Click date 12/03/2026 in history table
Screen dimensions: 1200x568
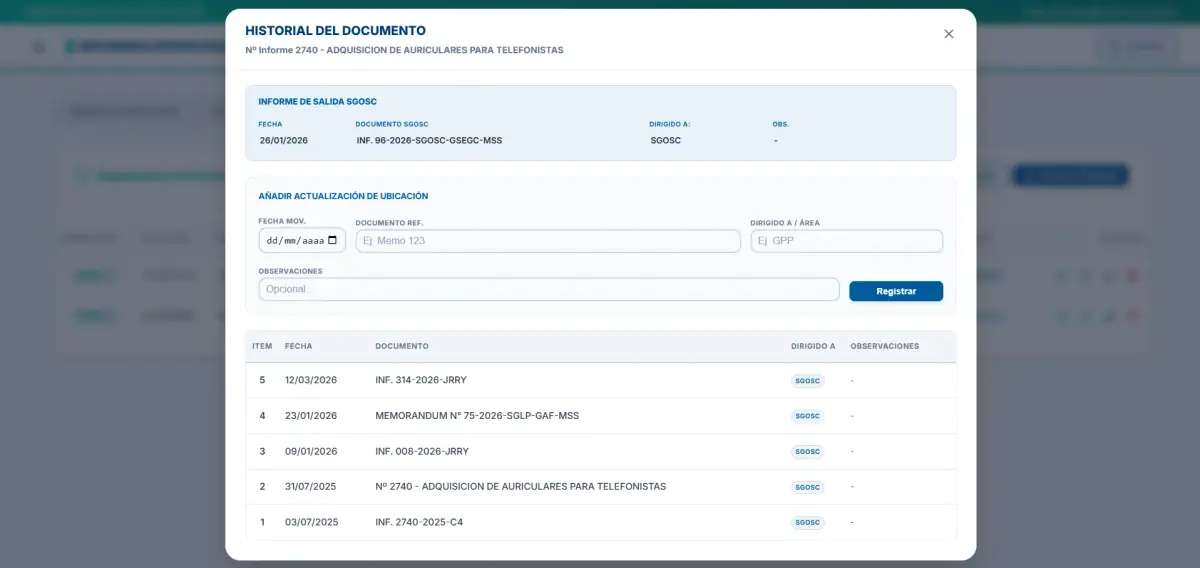click(x=311, y=380)
